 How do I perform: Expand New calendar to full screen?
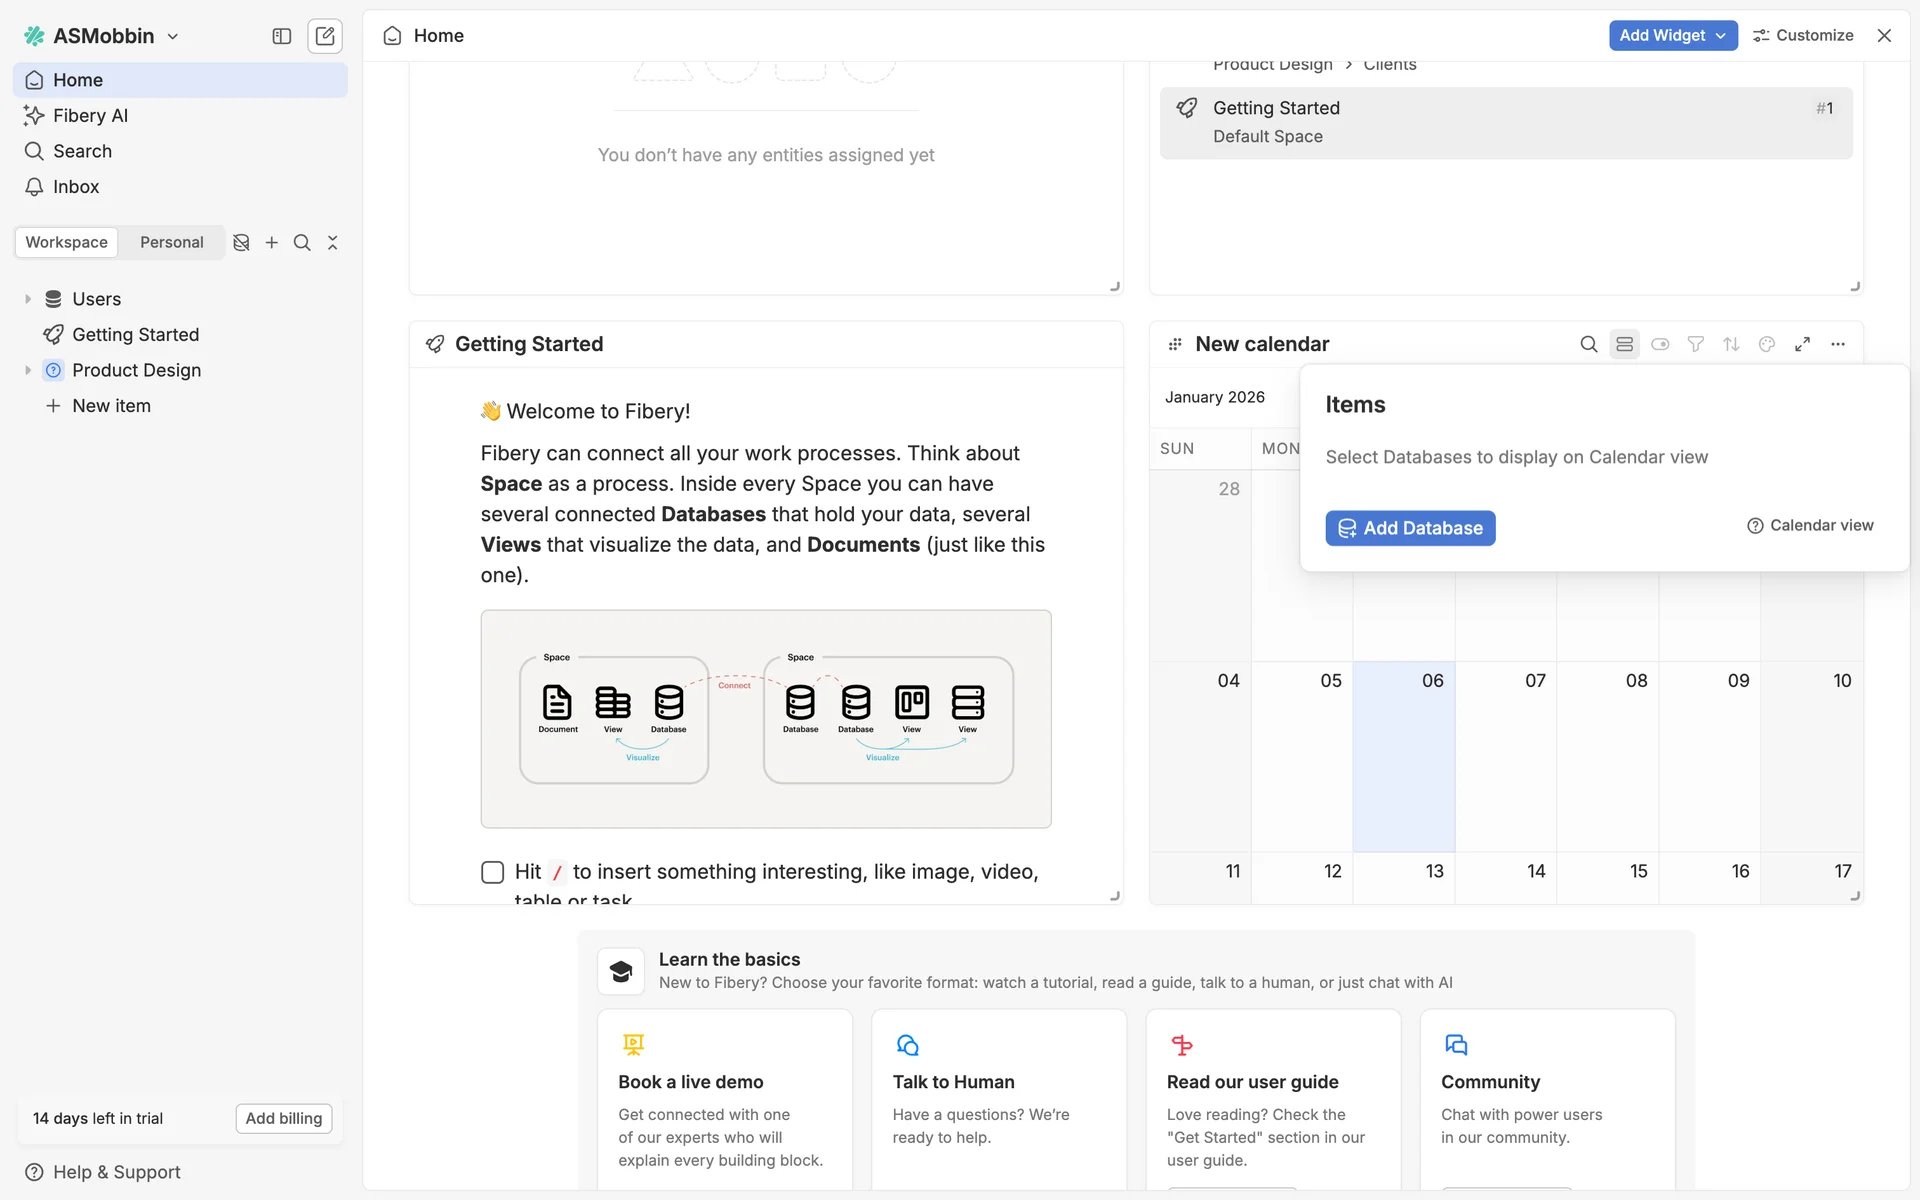[x=1802, y=344]
